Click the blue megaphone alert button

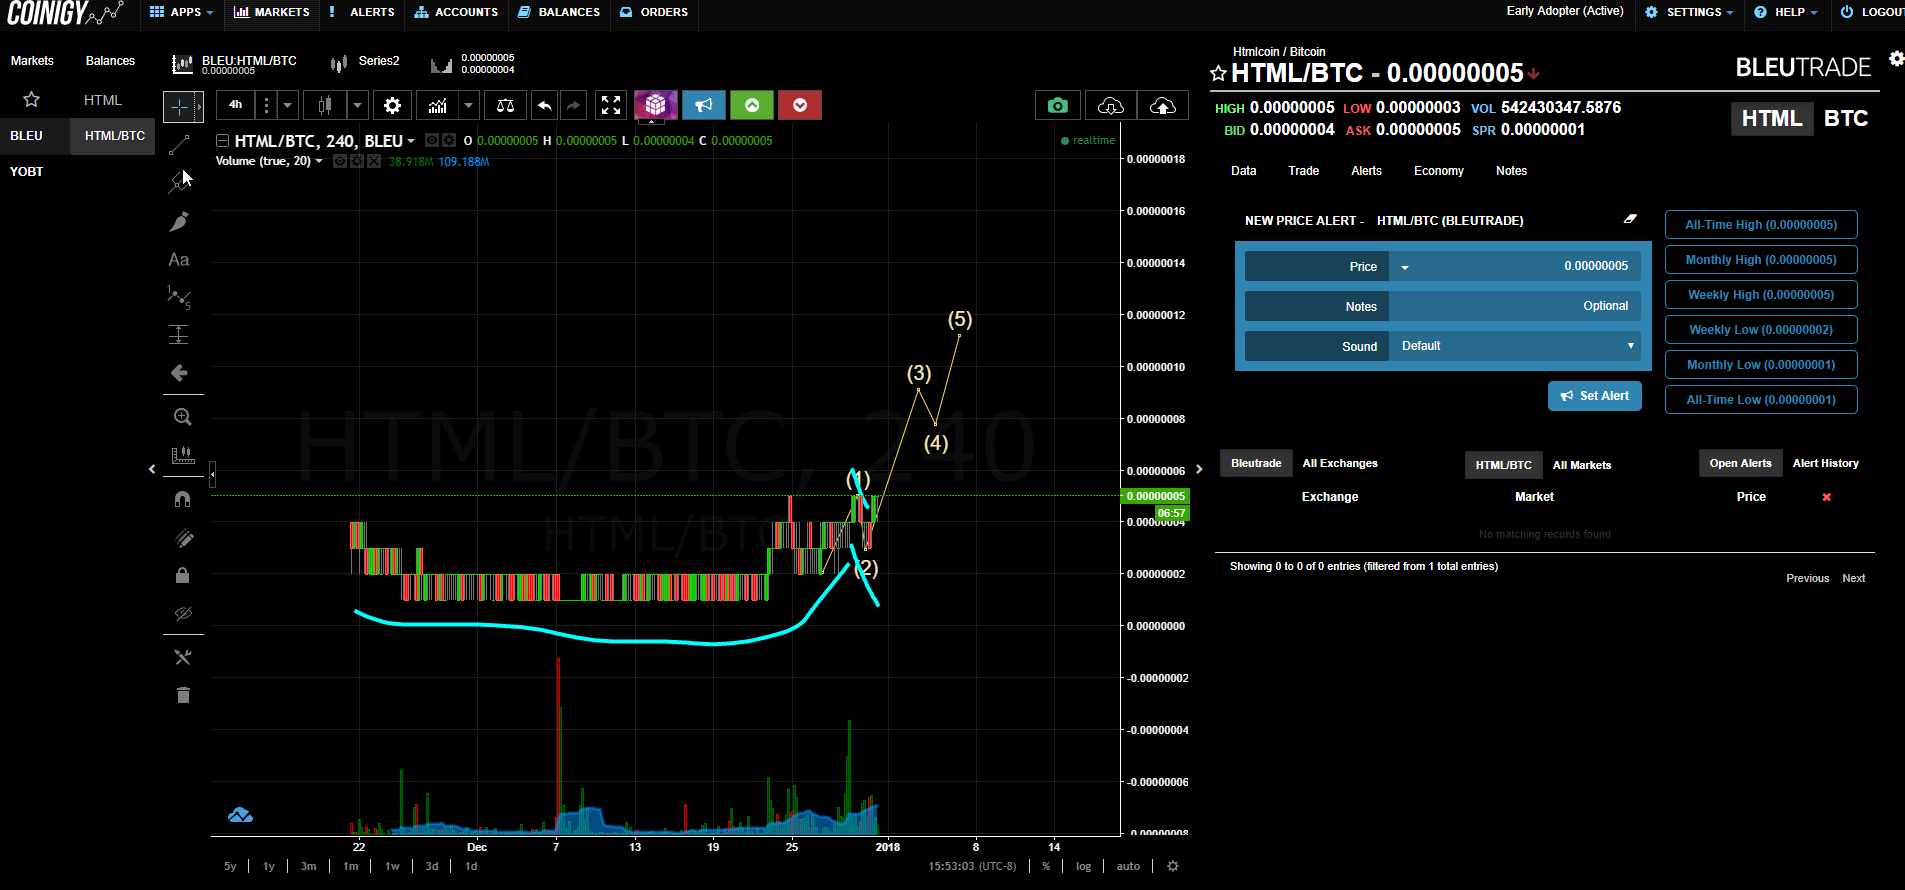[x=704, y=105]
